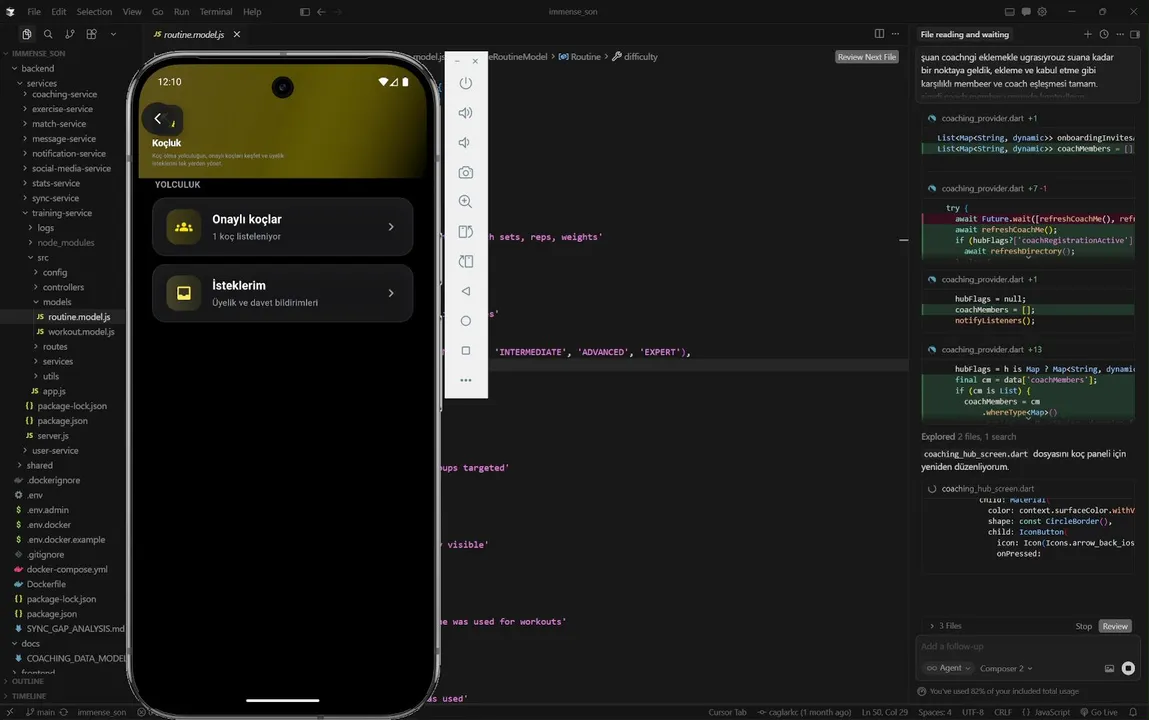
Task: Open emulator extended controls ellipsis
Action: click(x=465, y=380)
